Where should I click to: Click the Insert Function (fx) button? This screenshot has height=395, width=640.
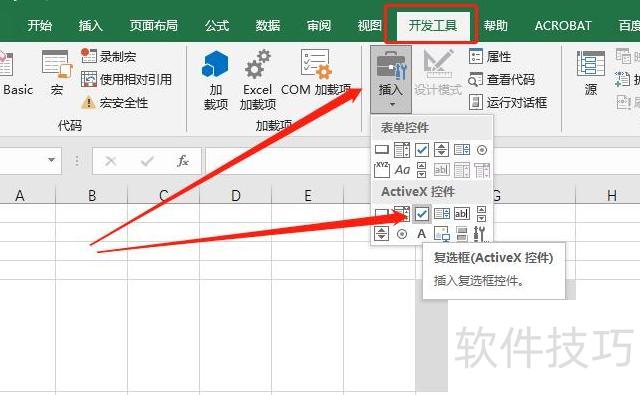(183, 161)
